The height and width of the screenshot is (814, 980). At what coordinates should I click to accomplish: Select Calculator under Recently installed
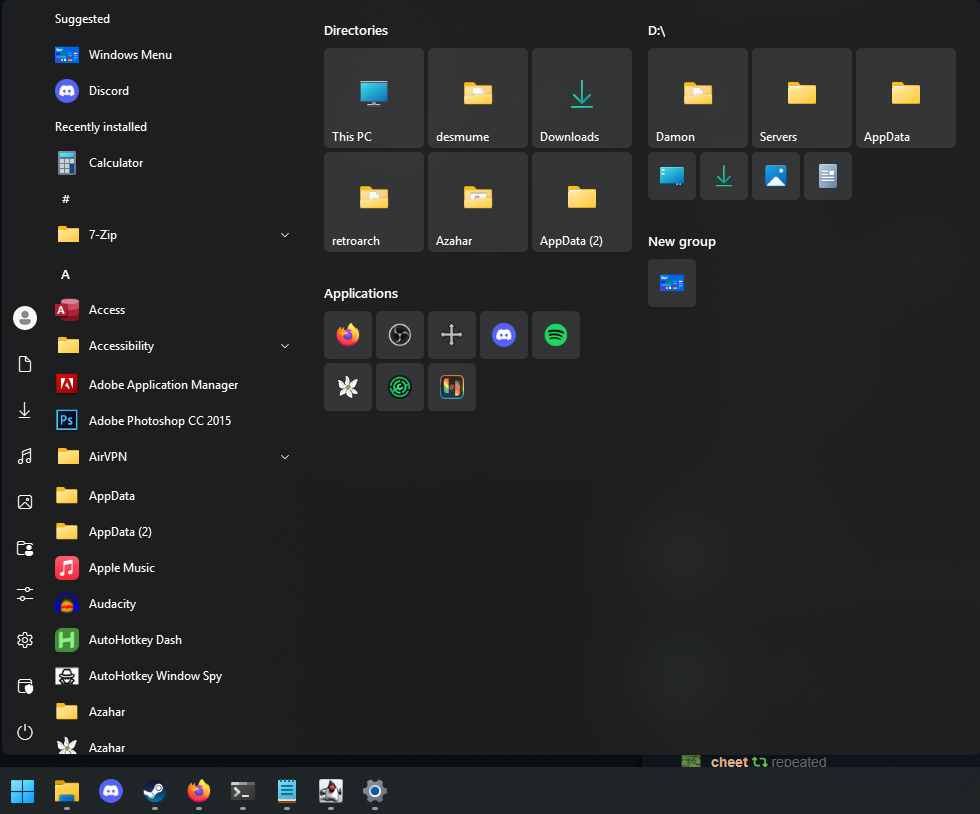point(115,163)
